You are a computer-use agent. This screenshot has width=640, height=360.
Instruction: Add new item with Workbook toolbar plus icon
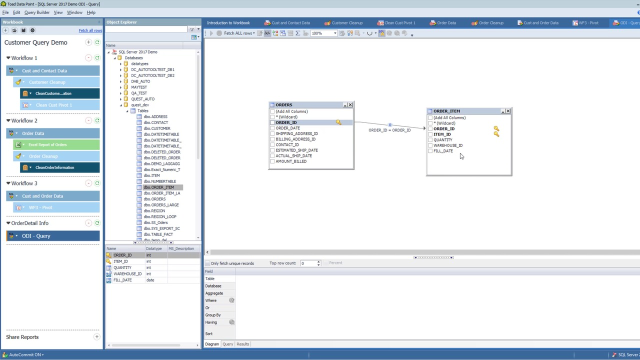6,31
